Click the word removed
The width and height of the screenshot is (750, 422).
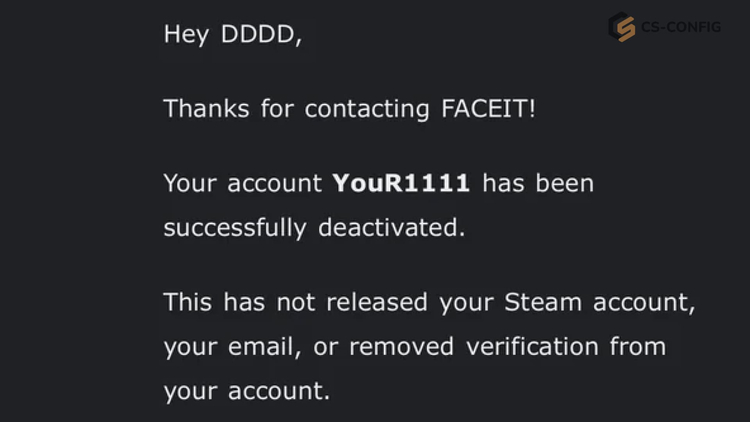[x=401, y=346]
